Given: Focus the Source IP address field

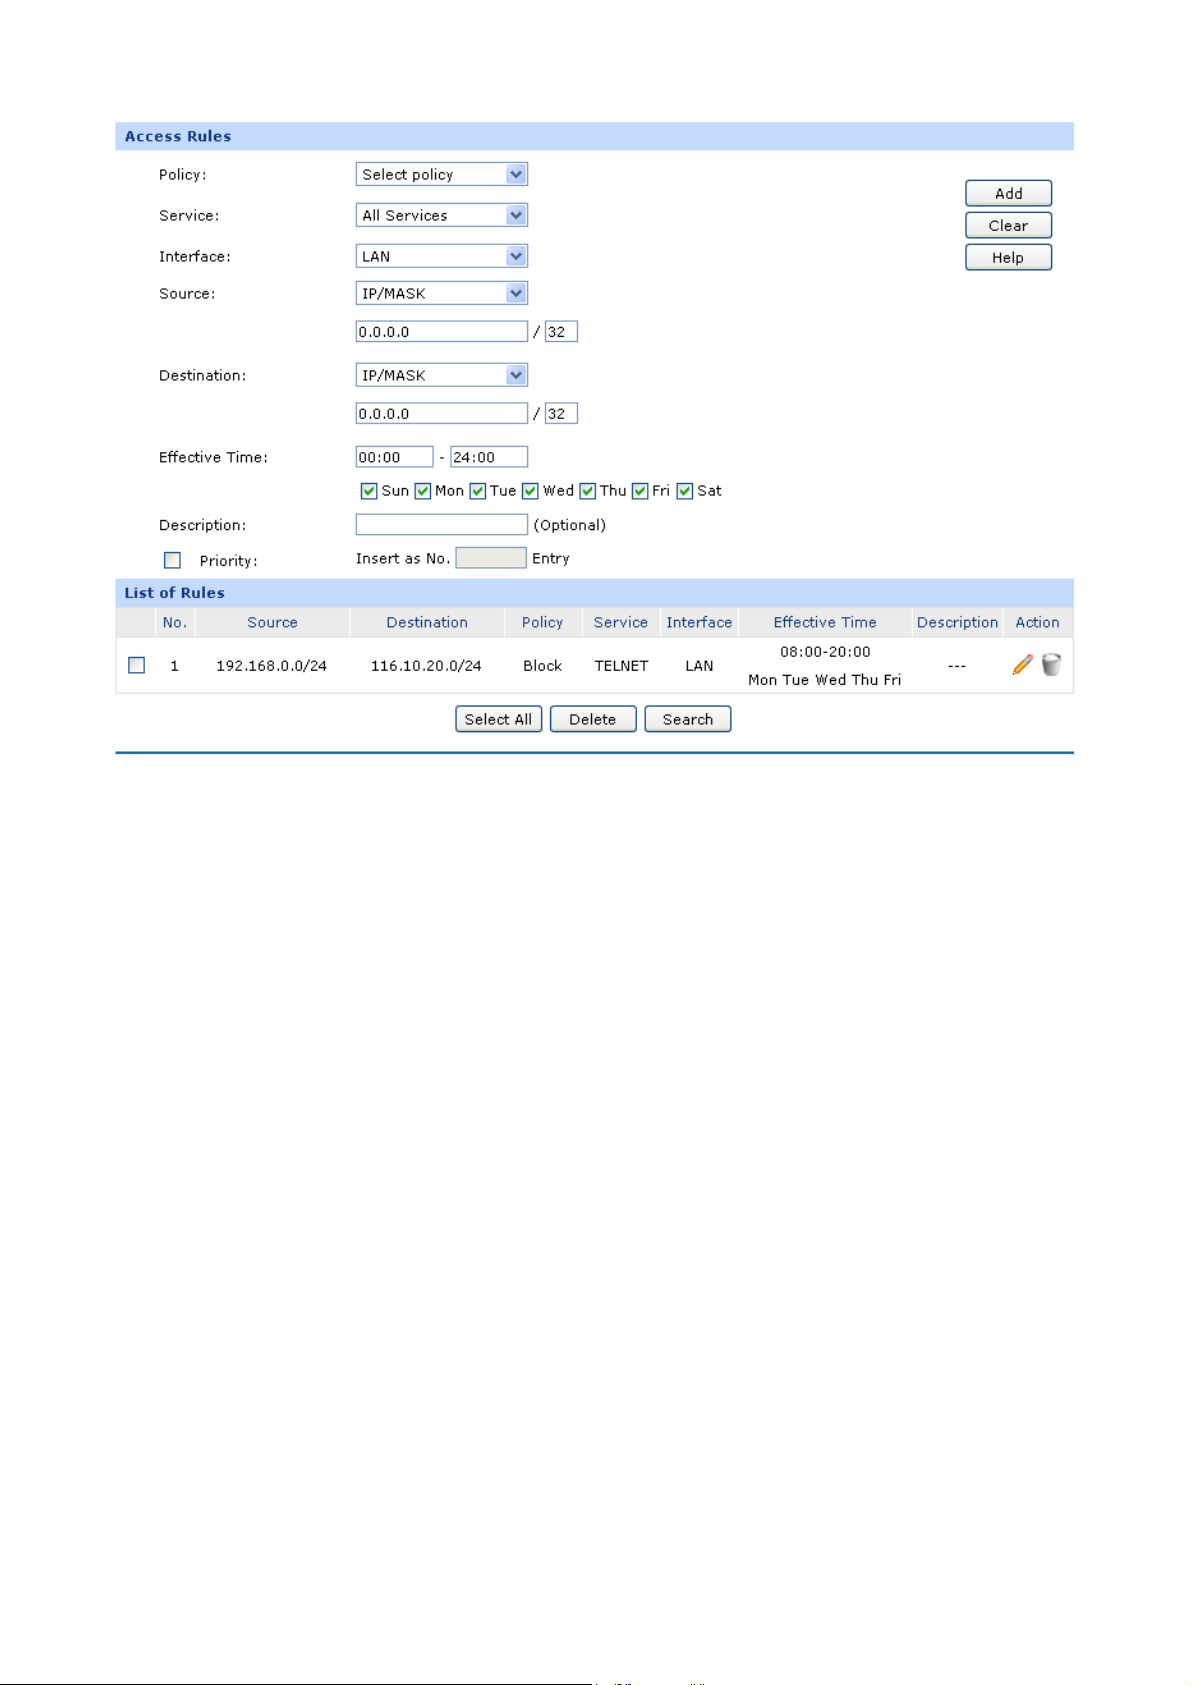Looking at the screenshot, I should 442,332.
